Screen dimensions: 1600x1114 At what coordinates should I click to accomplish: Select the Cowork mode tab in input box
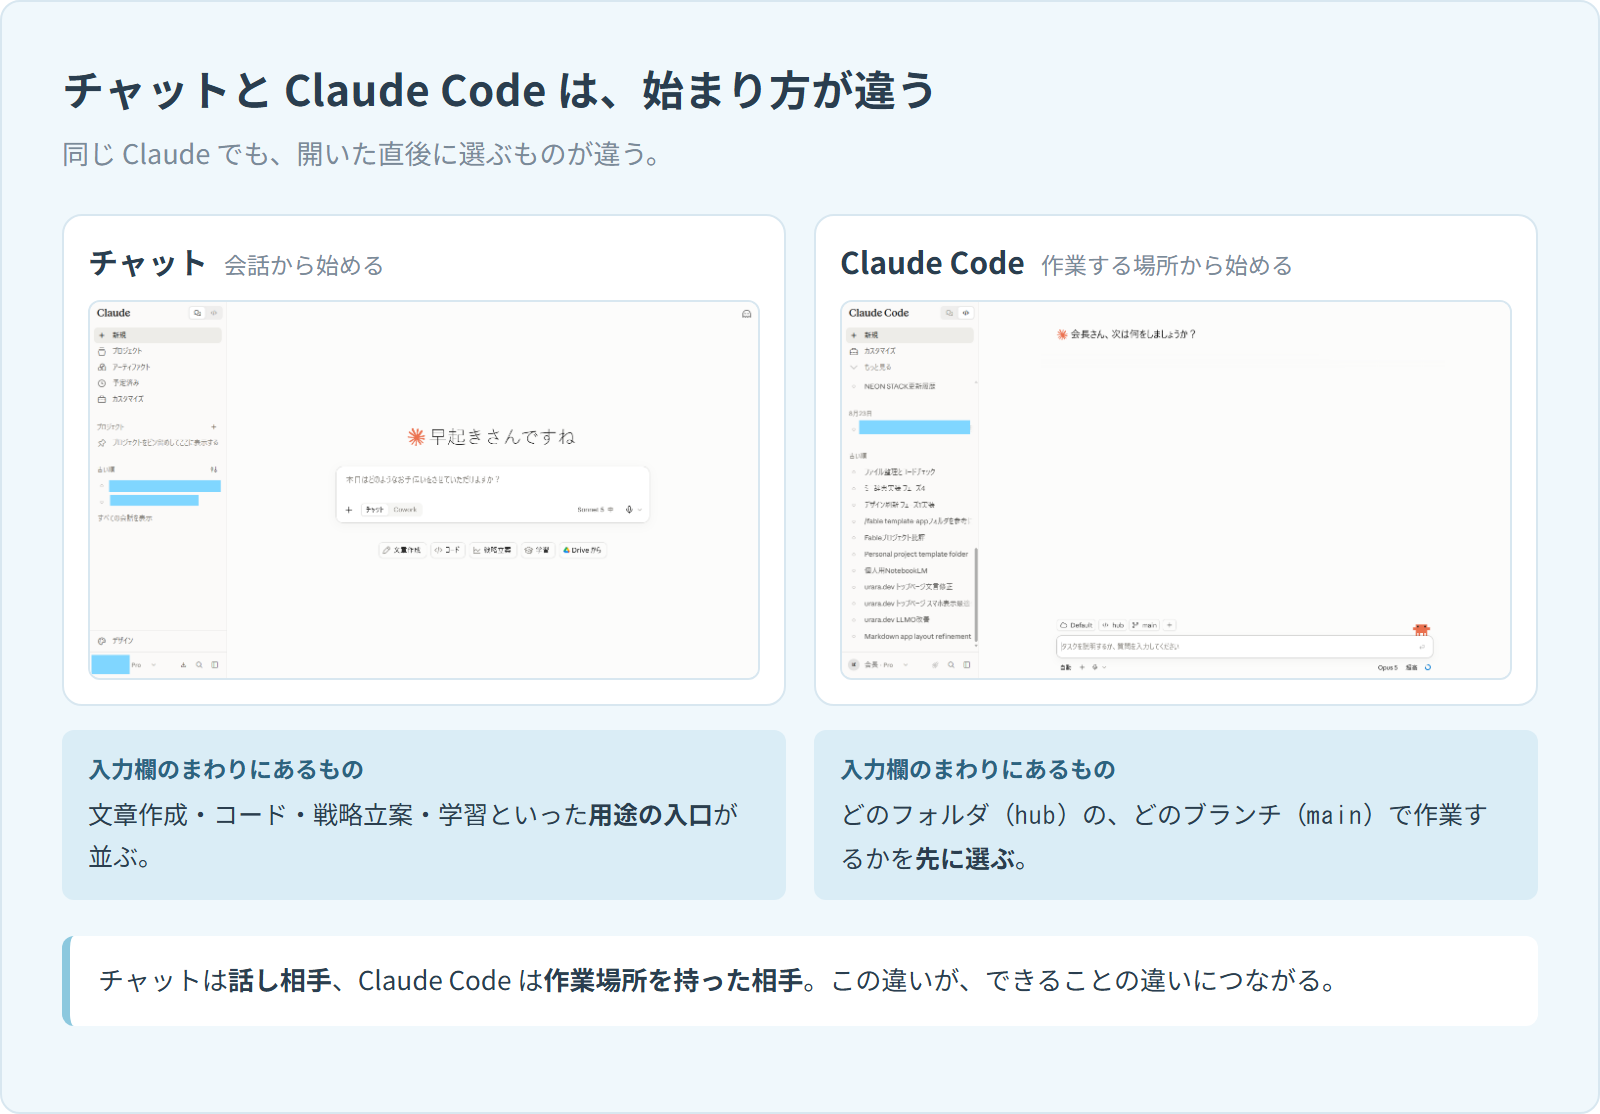point(405,510)
